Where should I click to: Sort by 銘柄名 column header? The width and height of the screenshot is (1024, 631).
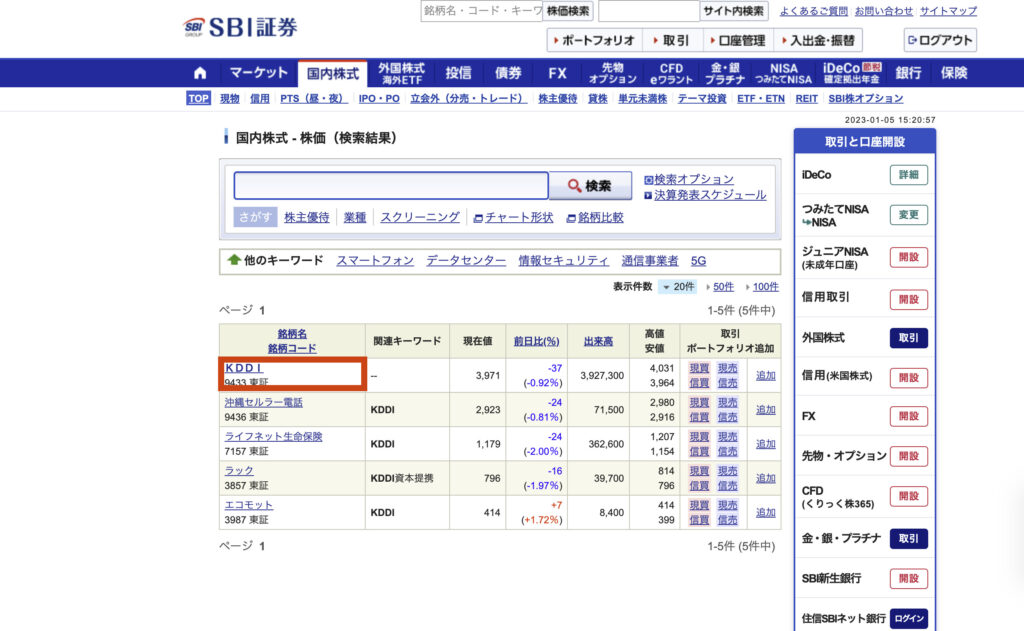292,334
